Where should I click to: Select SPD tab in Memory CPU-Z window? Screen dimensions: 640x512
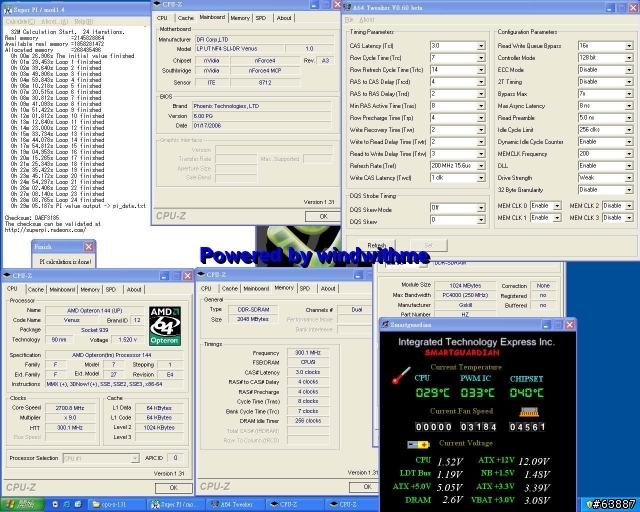pyautogui.click(x=305, y=289)
